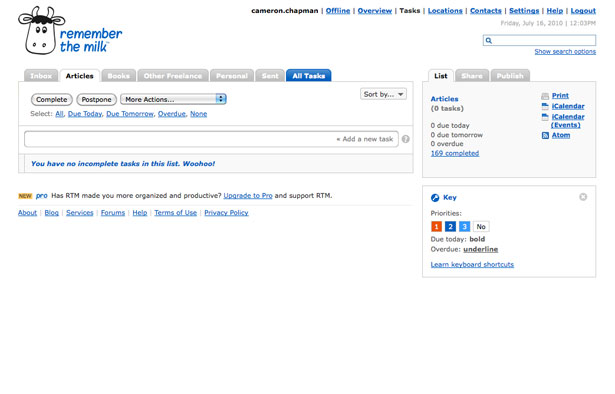
Task: Click the search input box
Action: pos(539,40)
